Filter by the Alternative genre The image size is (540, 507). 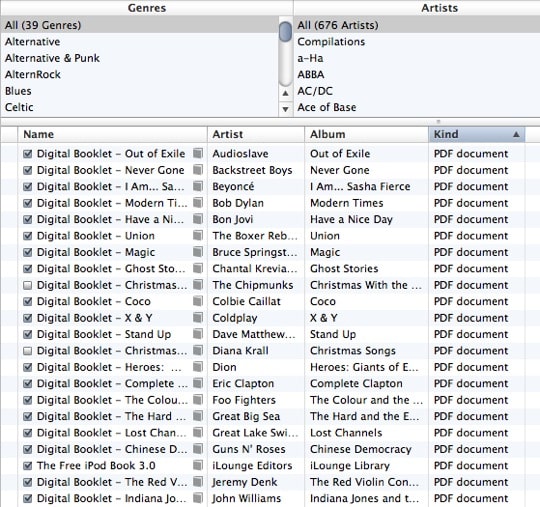pos(139,42)
